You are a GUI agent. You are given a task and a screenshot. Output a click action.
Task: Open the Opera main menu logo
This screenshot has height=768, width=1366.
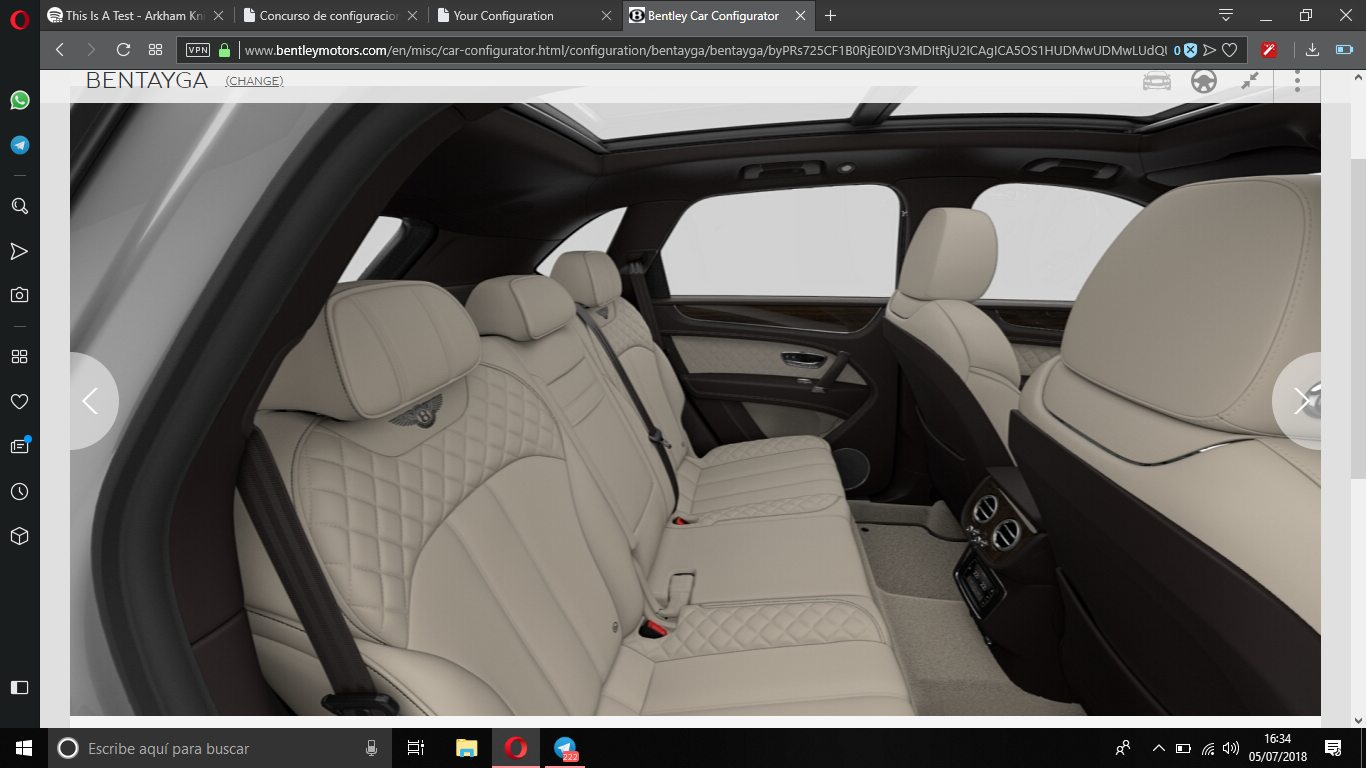[x=20, y=18]
